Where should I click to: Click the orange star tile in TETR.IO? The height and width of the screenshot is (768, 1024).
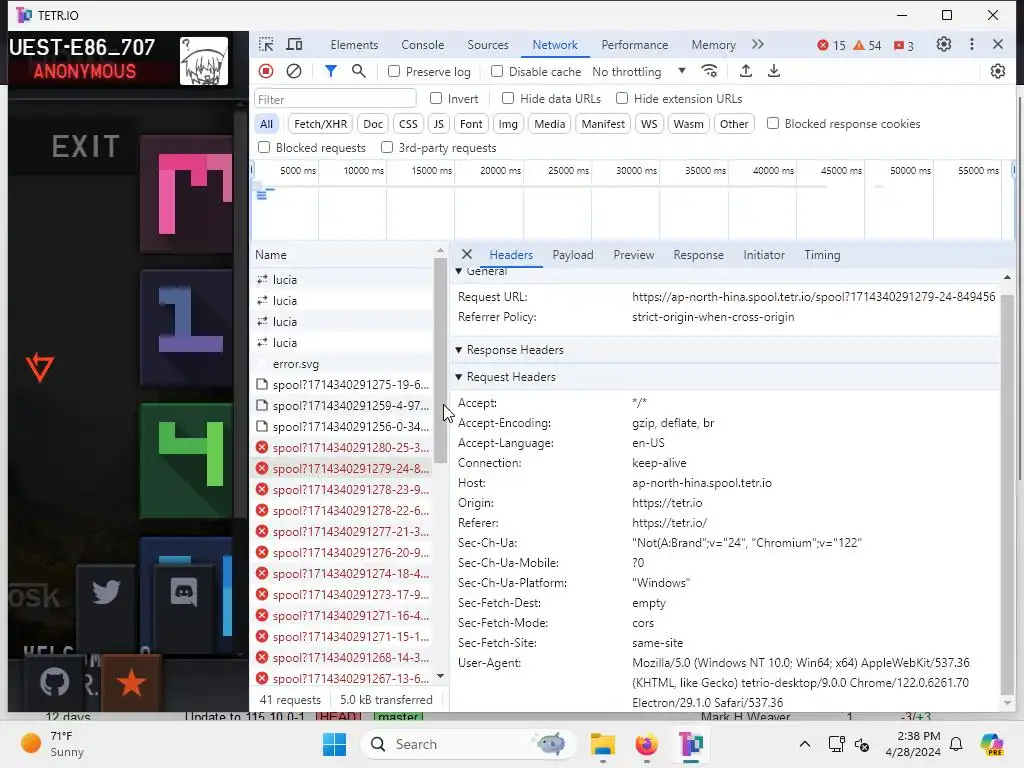coord(131,683)
